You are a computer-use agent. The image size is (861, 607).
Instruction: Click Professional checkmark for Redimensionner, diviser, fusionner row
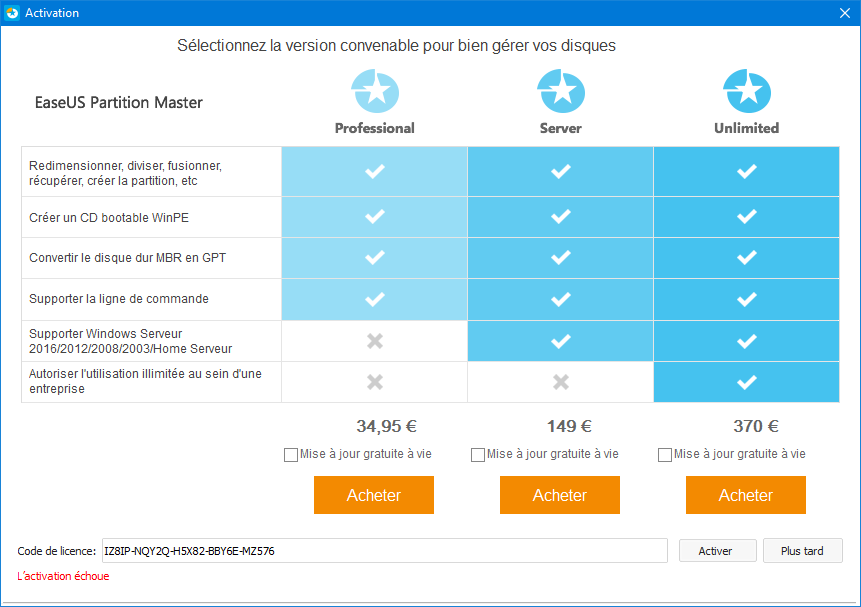[x=375, y=171]
